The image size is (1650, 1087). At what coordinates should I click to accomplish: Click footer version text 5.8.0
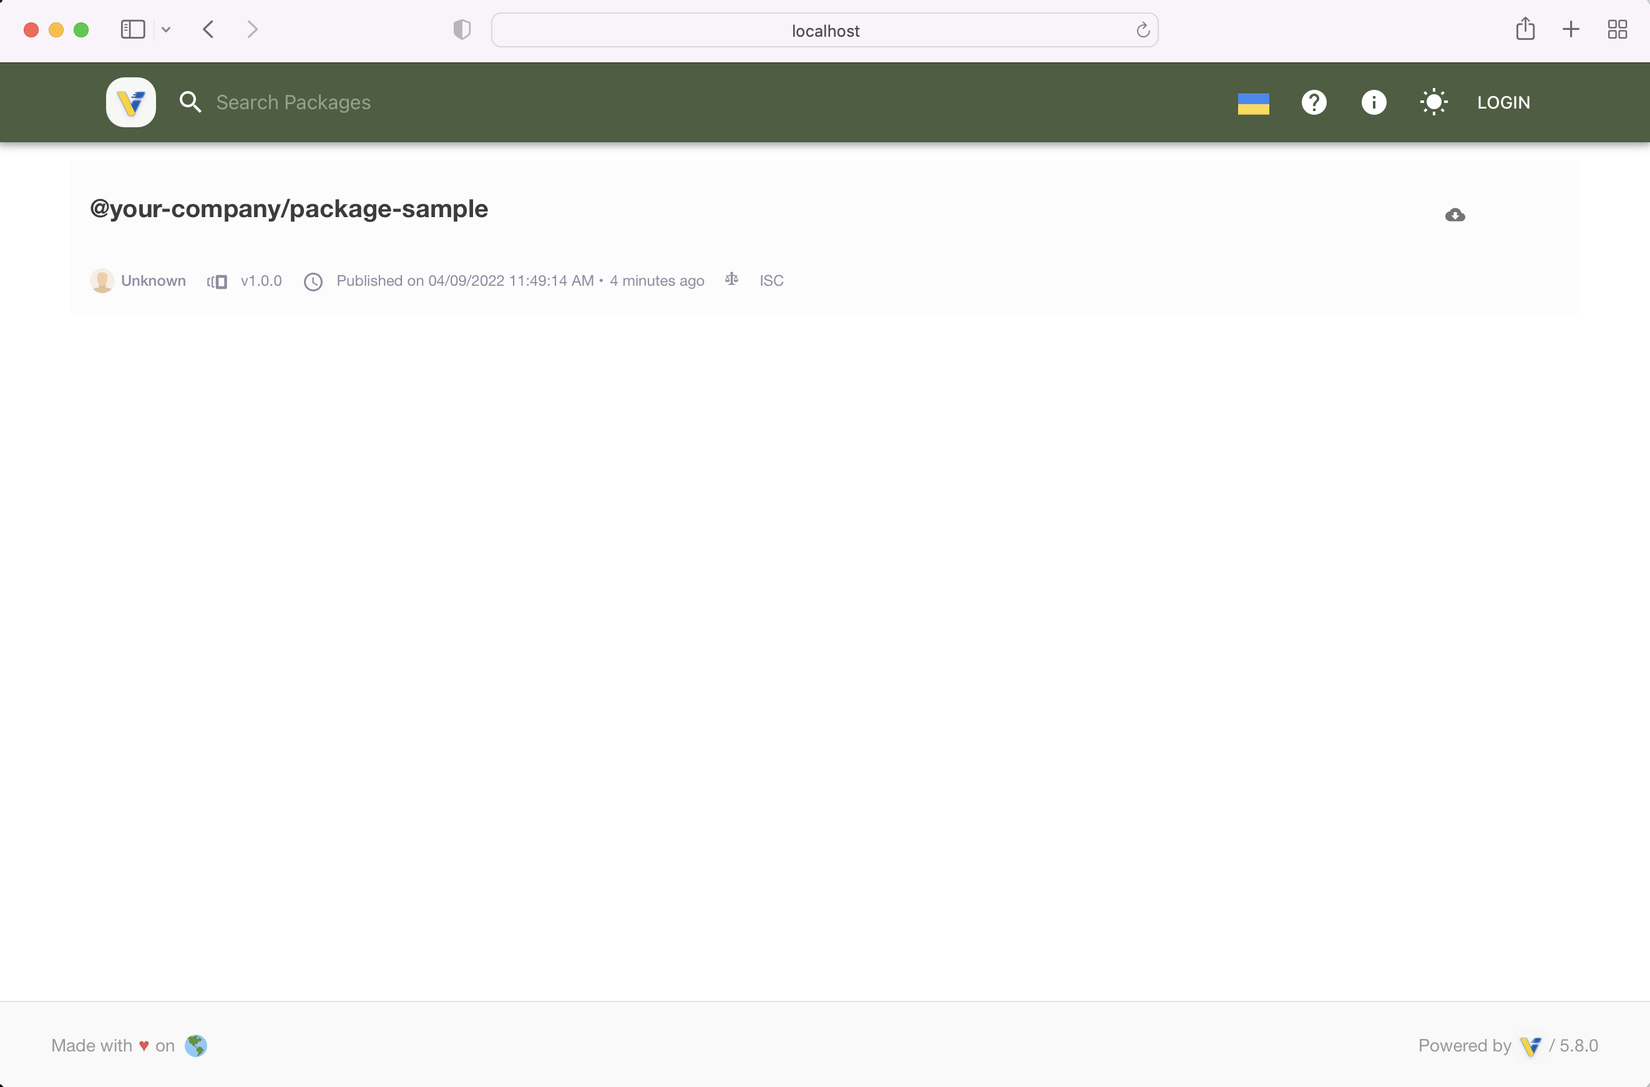1579,1046
